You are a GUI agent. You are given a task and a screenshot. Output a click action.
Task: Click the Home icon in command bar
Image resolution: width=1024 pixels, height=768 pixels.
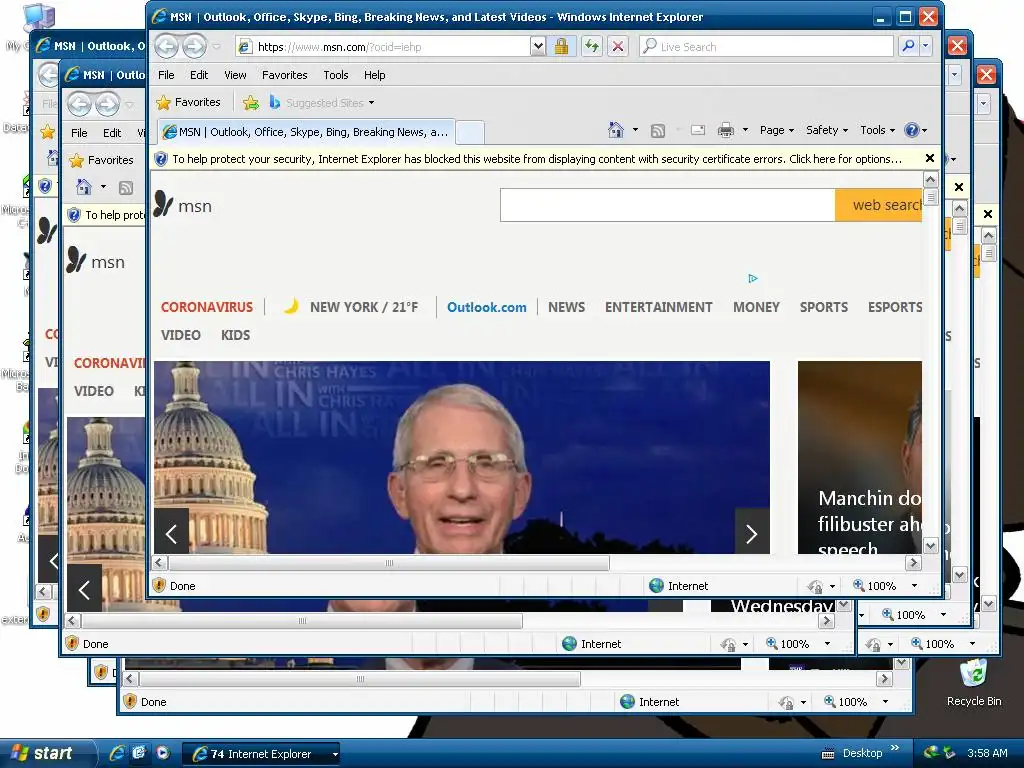click(x=616, y=130)
